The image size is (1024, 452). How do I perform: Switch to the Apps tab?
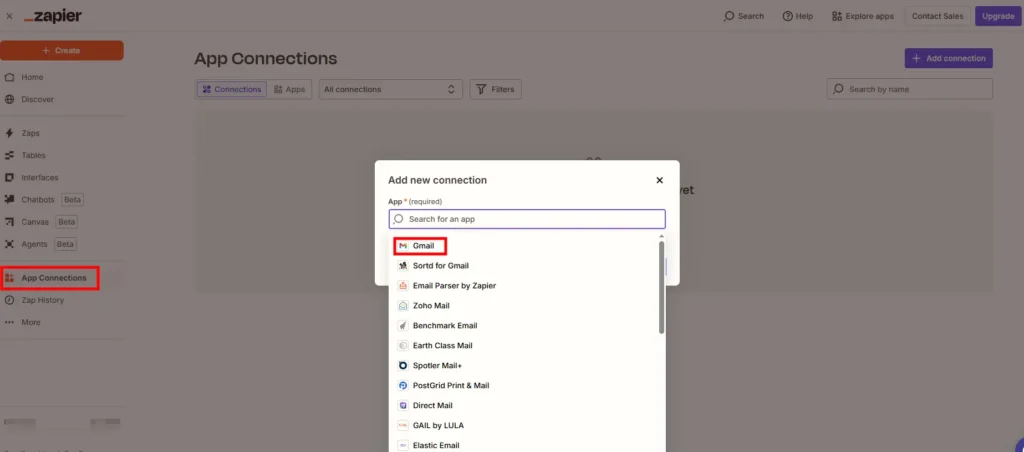[289, 89]
